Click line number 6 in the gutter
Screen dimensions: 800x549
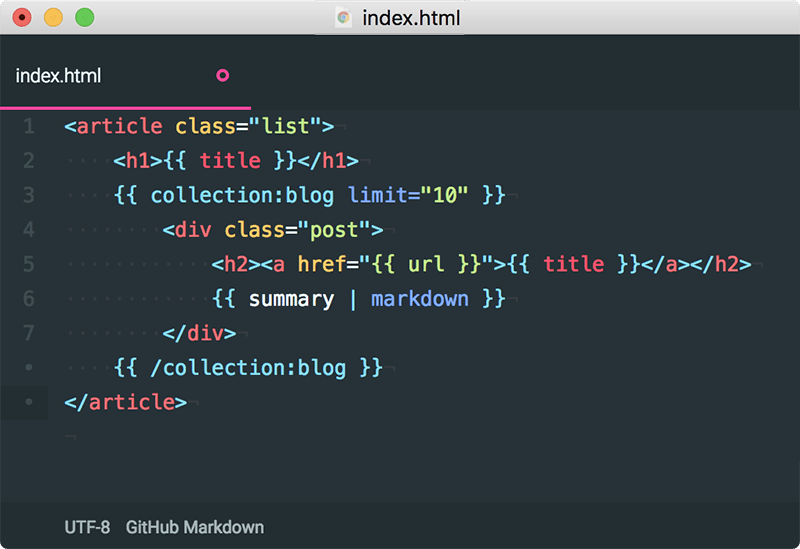[29, 298]
